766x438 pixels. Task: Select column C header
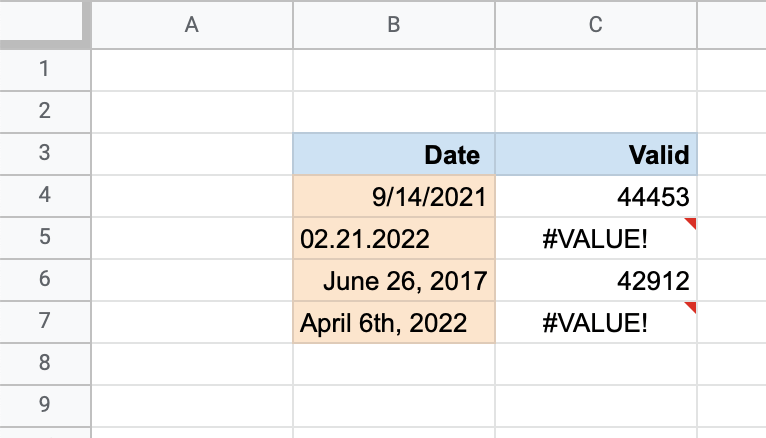[x=596, y=24]
